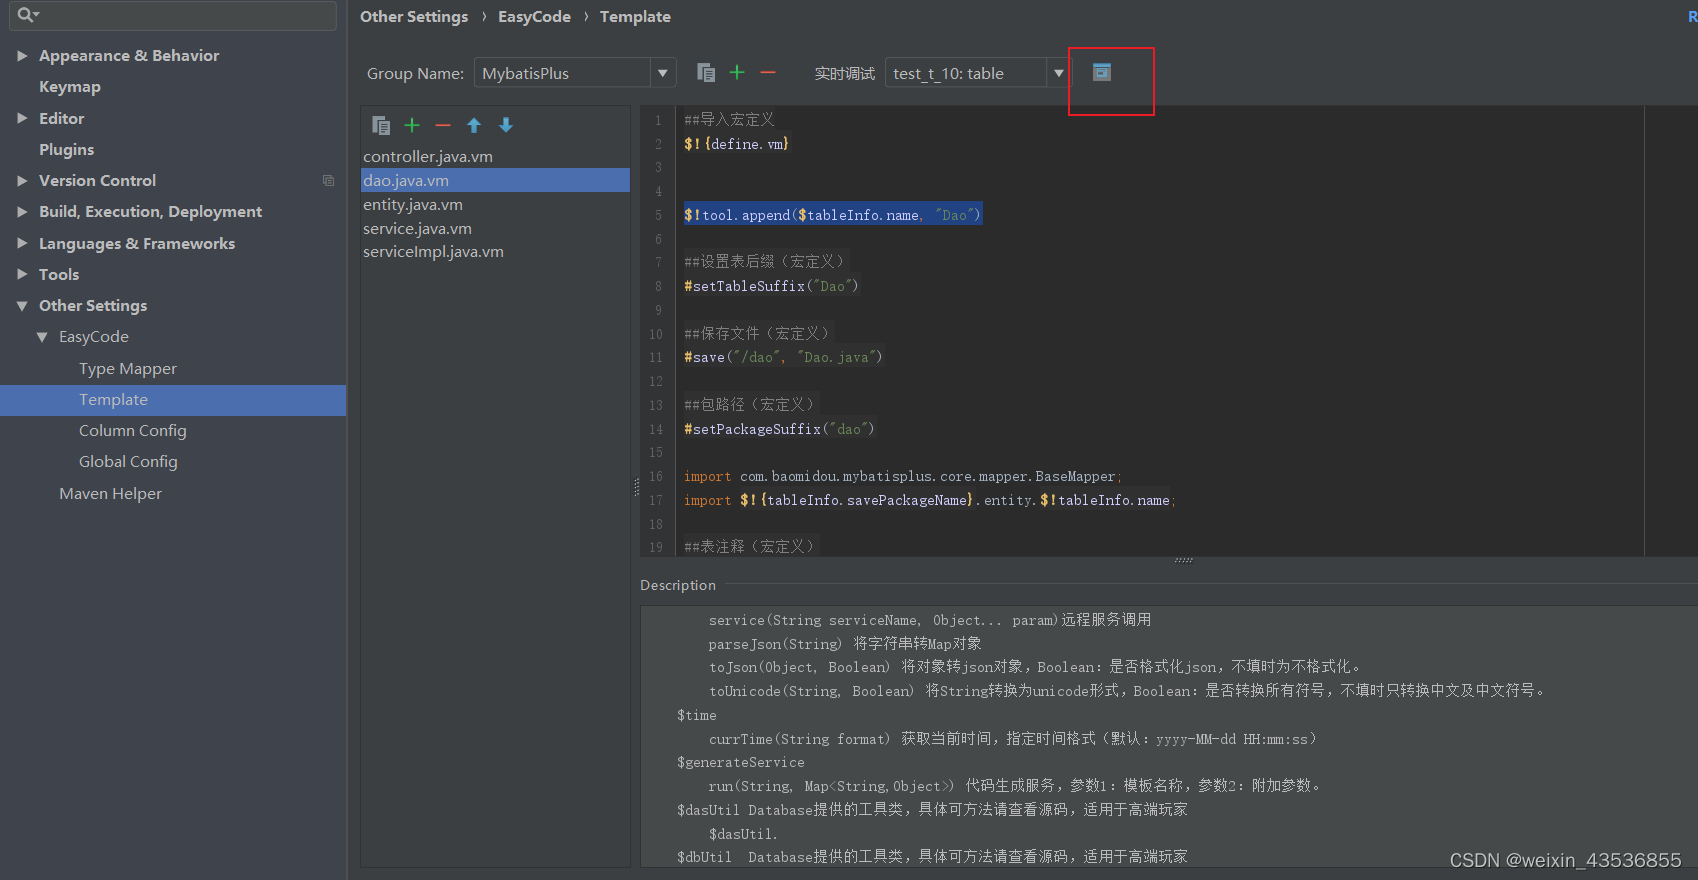Expand Build, Execution, Deployment node
Image resolution: width=1698 pixels, height=880 pixels.
[x=22, y=212]
